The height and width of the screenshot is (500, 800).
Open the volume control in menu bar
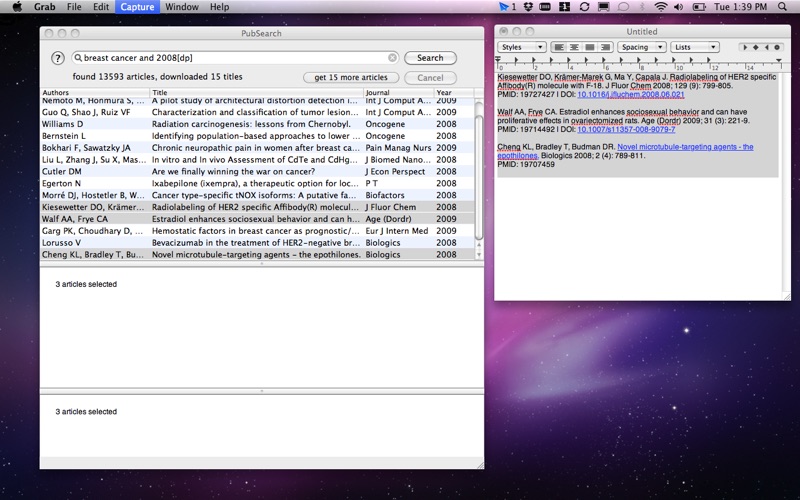pyautogui.click(x=679, y=7)
